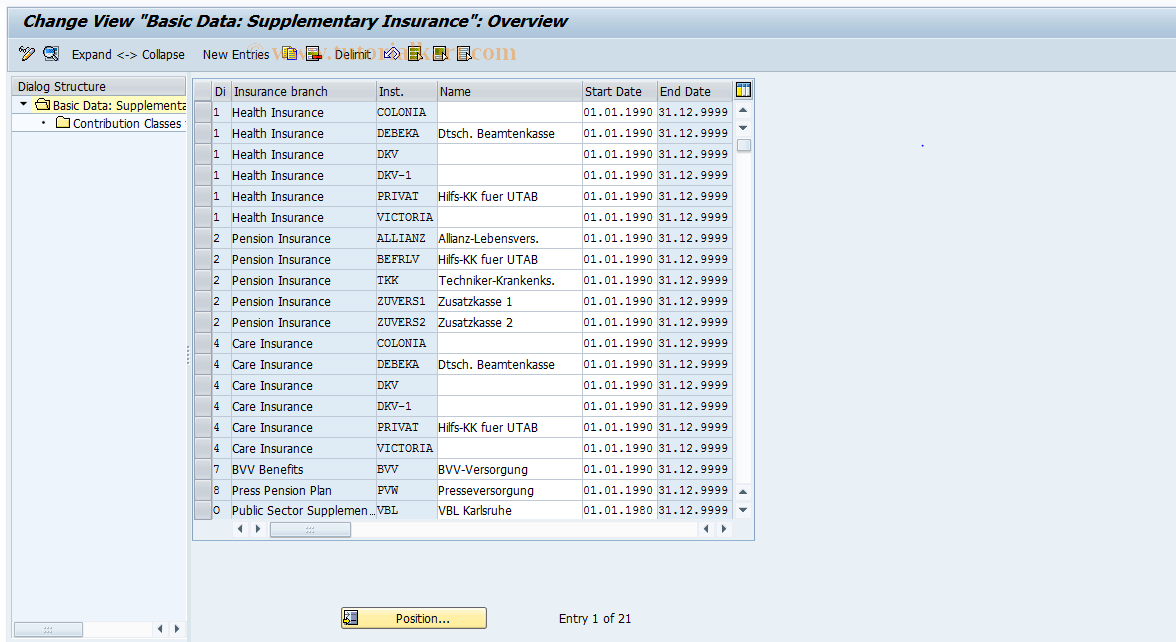Screen dimensions: 1176x642
Task: Click table scroll up arrow at top
Action: (743, 110)
